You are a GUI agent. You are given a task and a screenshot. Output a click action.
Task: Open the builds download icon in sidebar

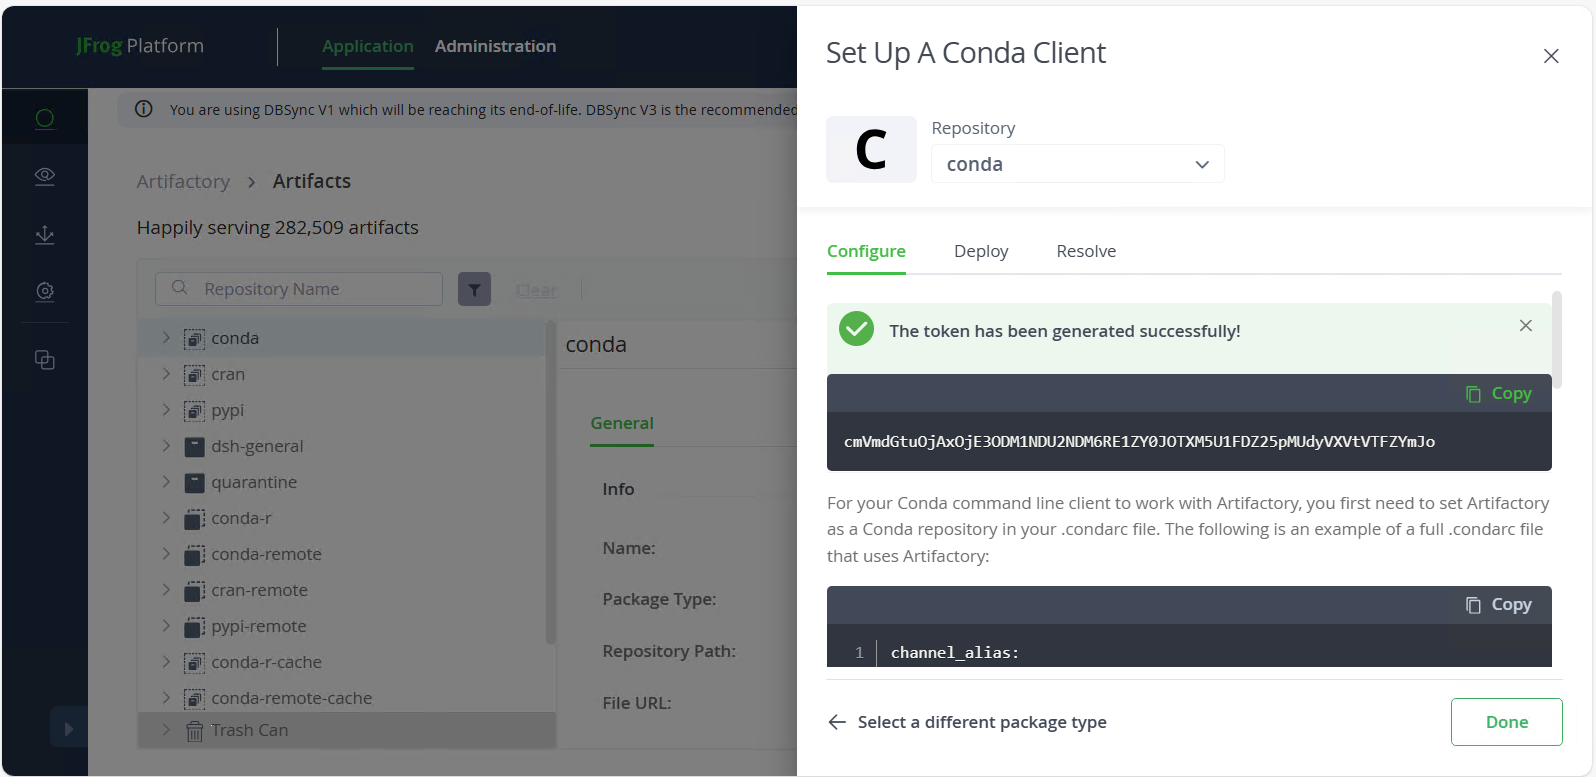(x=45, y=235)
